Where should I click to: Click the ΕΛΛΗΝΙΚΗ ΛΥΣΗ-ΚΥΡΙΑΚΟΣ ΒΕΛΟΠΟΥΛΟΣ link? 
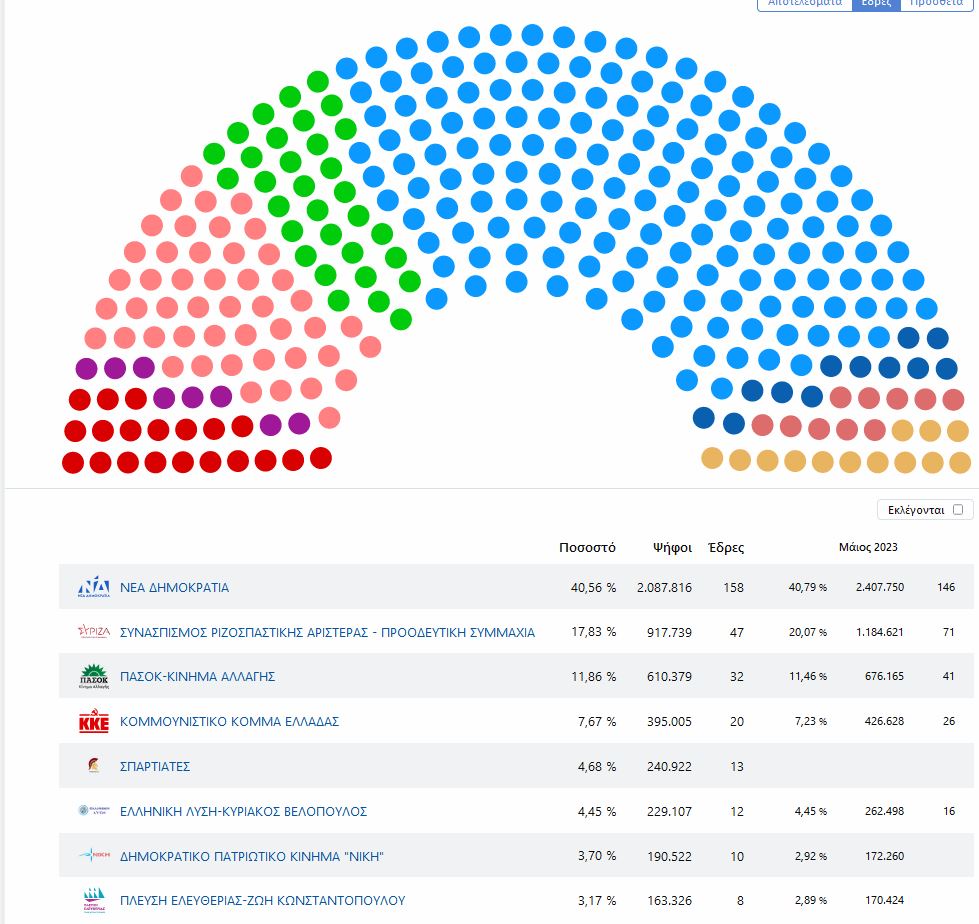click(243, 811)
